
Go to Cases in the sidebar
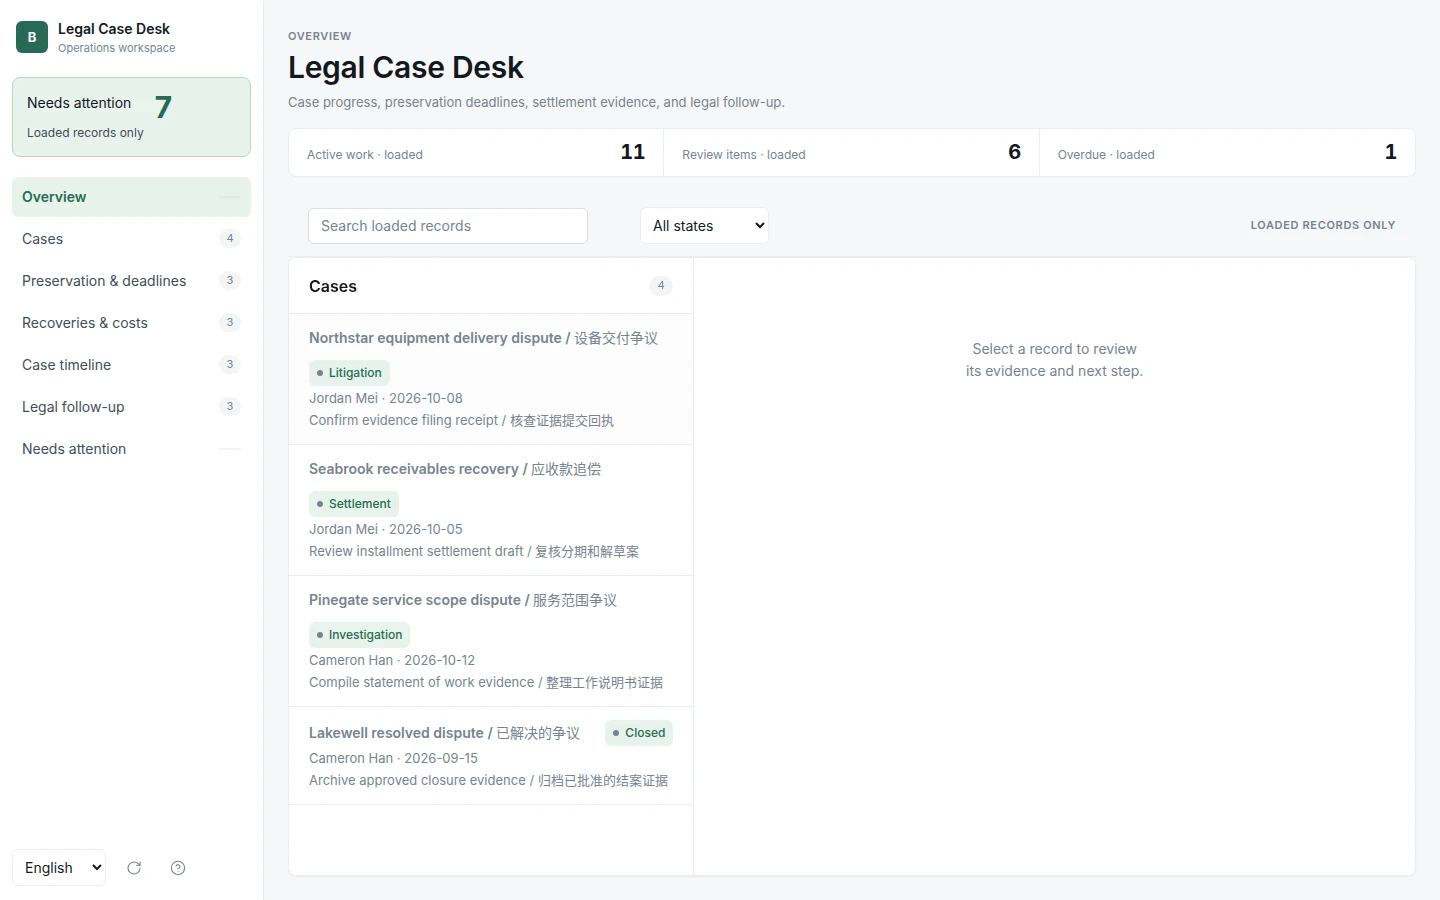131,239
